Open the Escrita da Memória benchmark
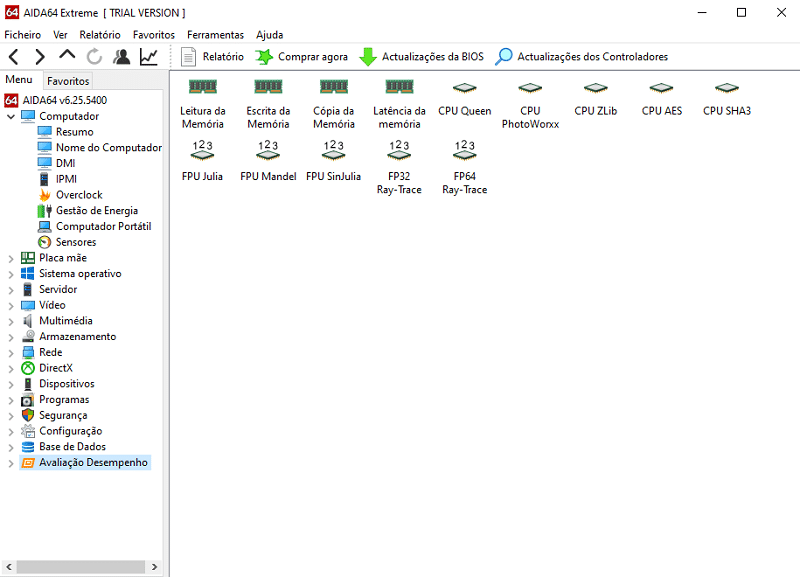 268,105
